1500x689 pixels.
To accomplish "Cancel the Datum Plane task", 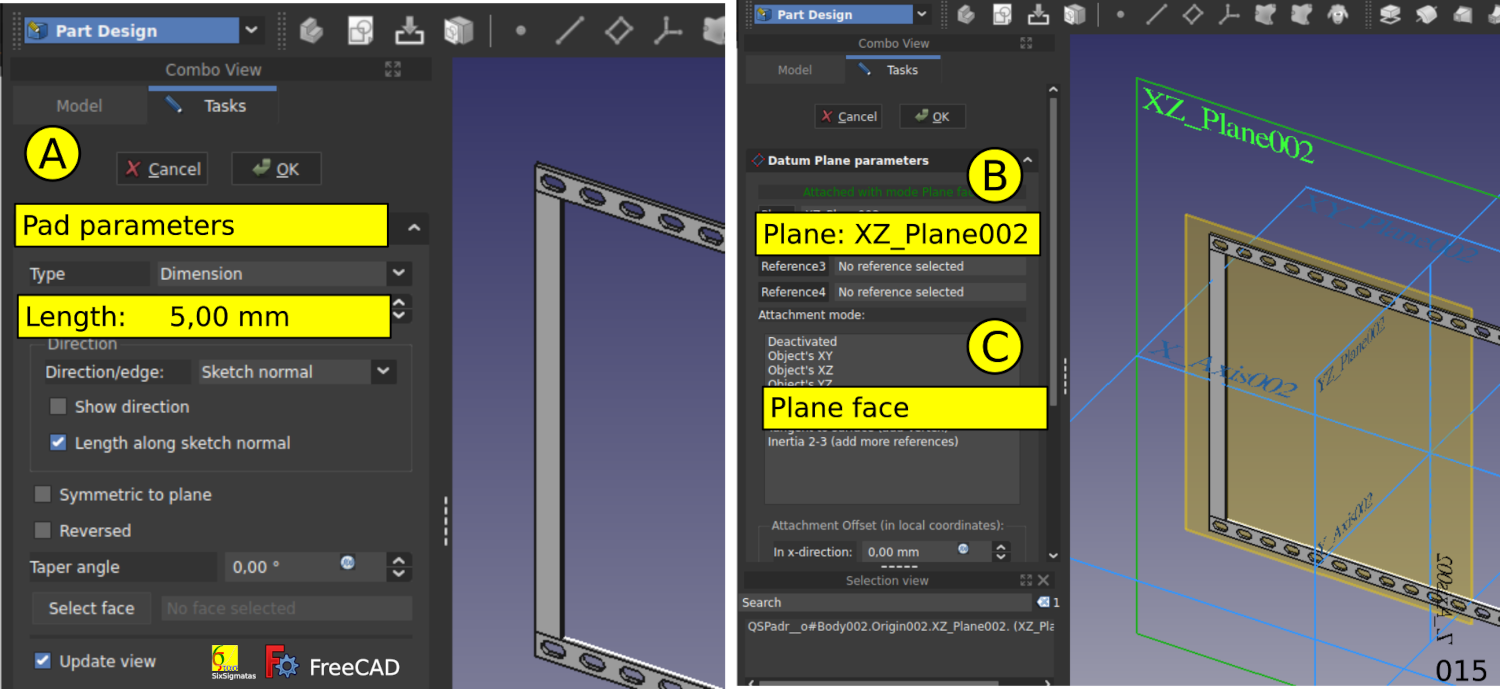I will pyautogui.click(x=849, y=116).
